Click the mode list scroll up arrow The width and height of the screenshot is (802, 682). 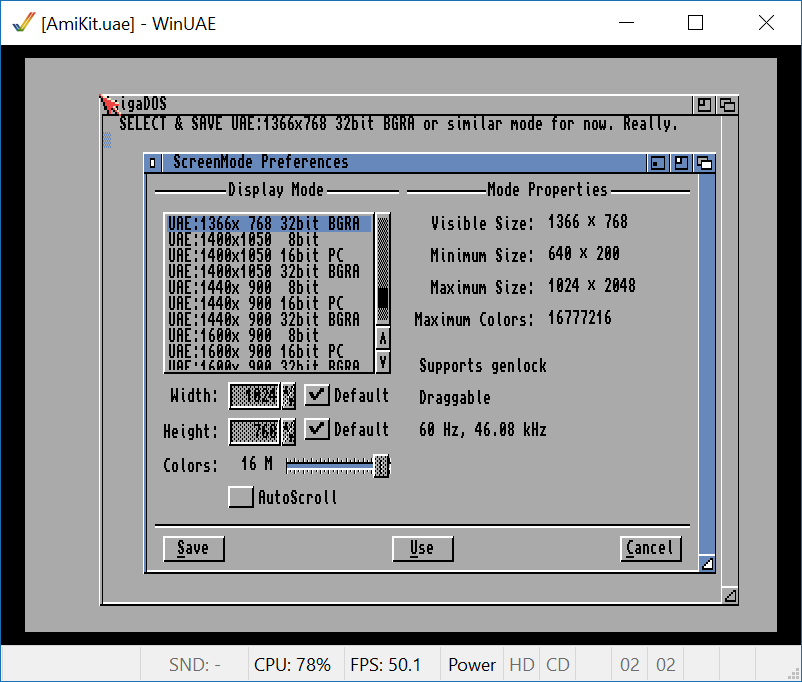(x=383, y=338)
